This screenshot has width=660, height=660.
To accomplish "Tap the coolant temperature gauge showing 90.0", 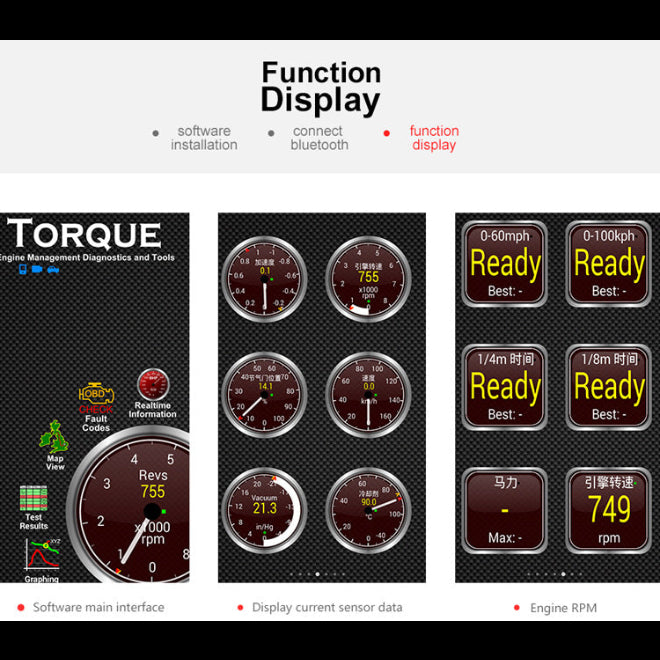I will click(x=368, y=510).
